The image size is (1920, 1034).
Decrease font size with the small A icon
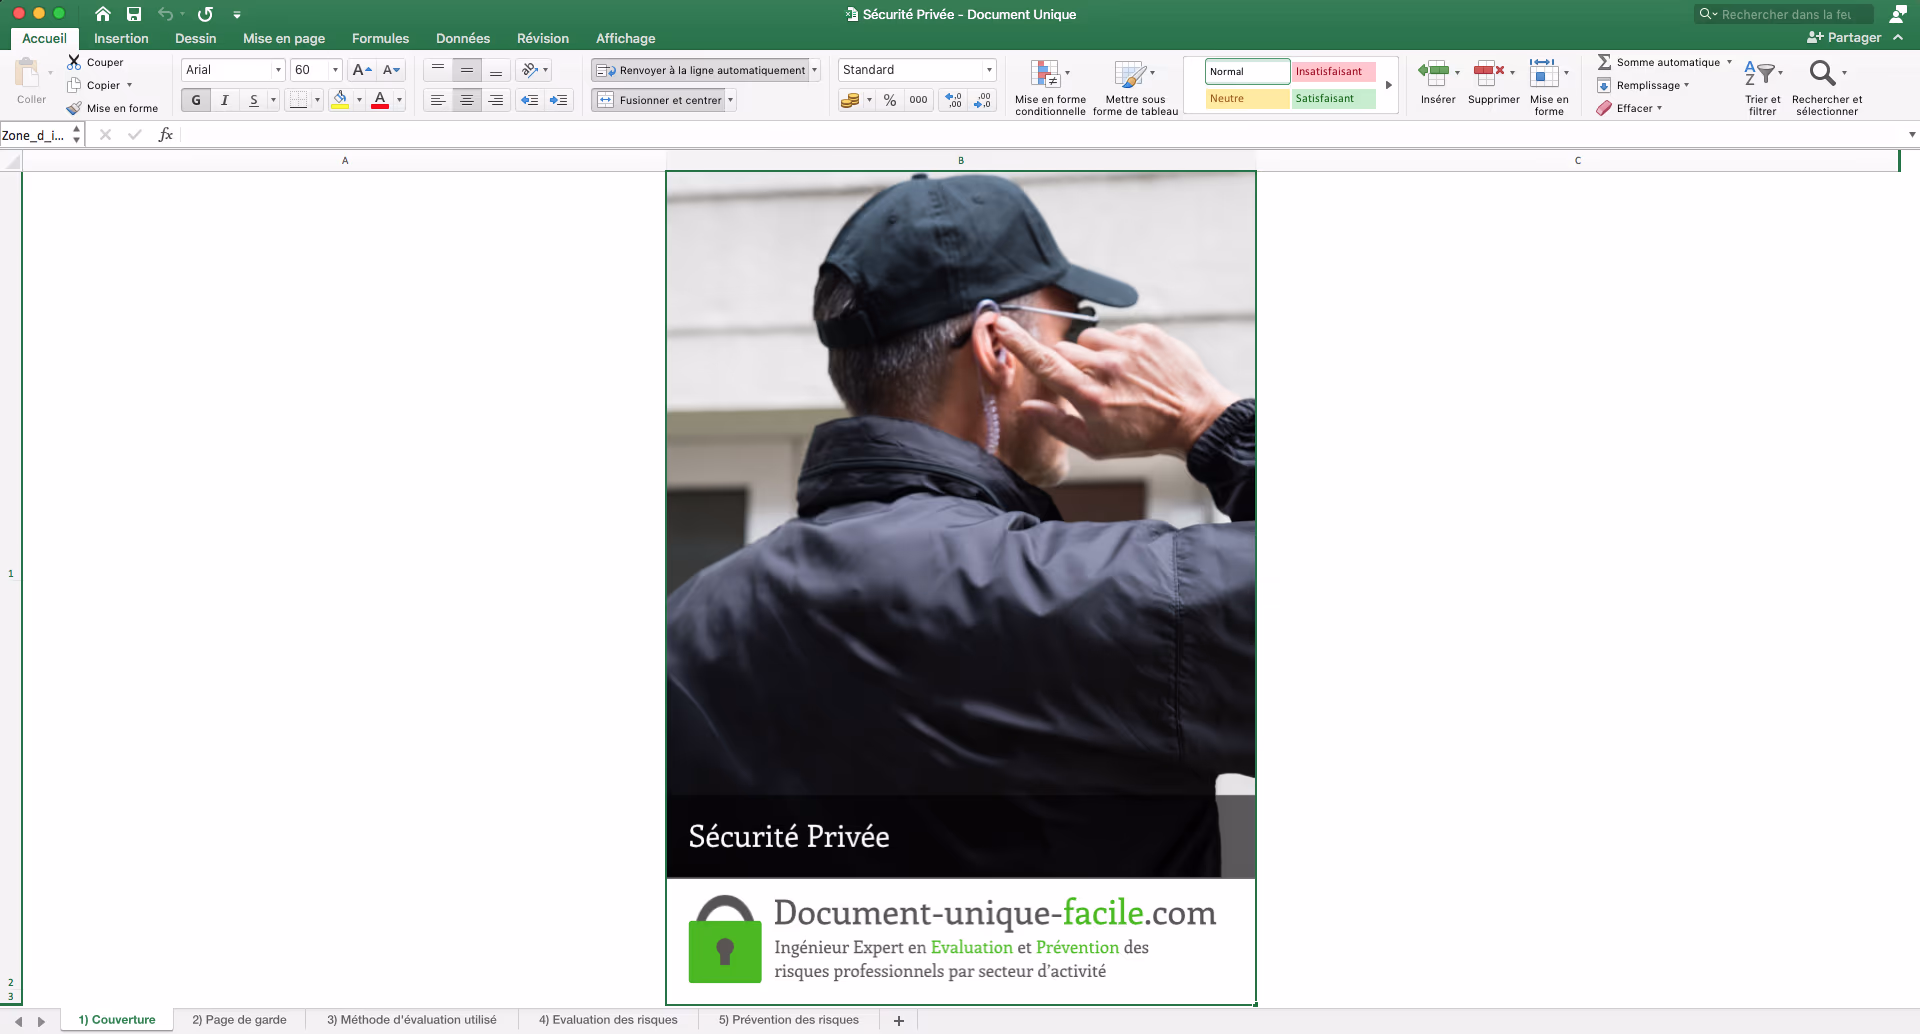pos(391,70)
